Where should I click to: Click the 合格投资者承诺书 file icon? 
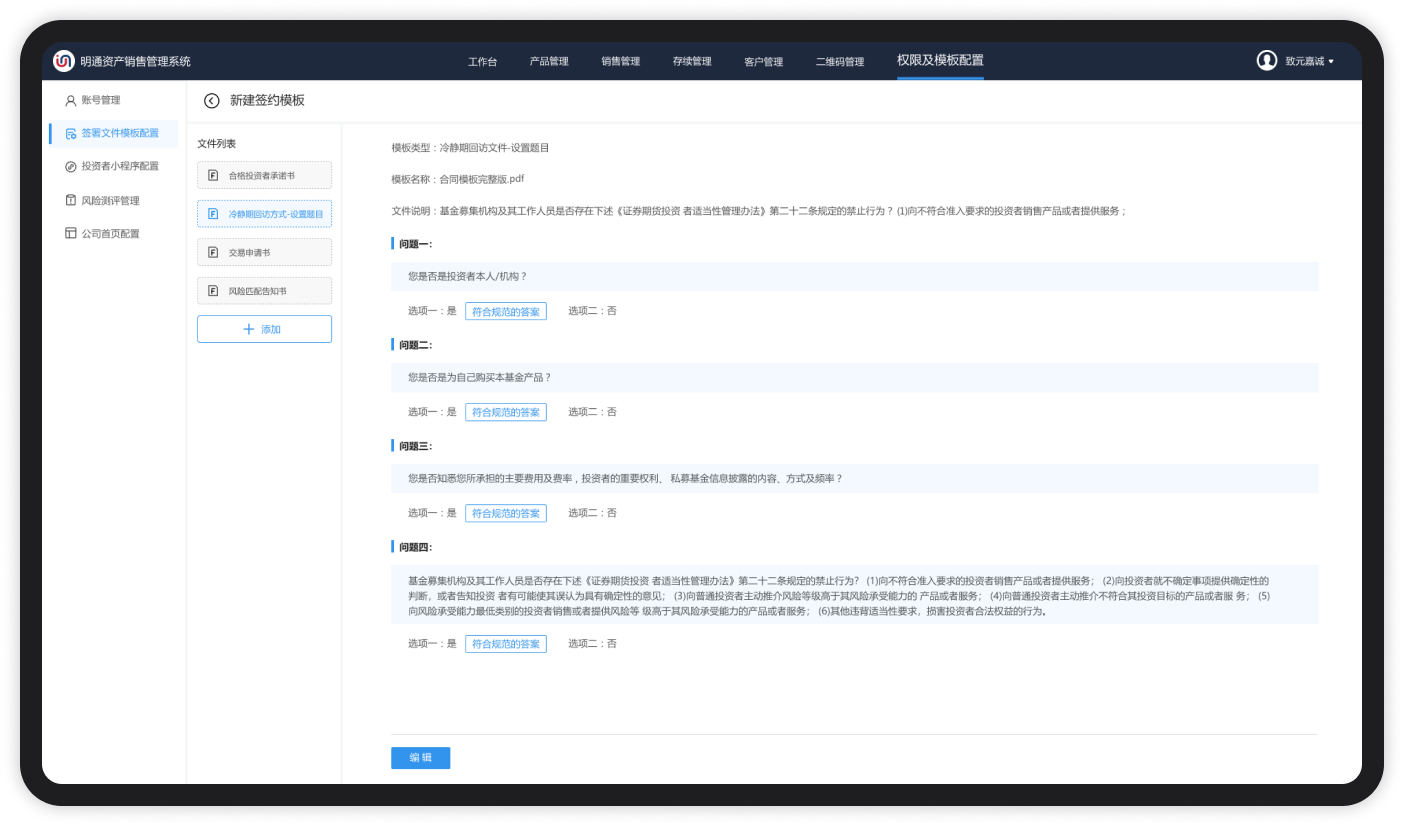[x=213, y=176]
